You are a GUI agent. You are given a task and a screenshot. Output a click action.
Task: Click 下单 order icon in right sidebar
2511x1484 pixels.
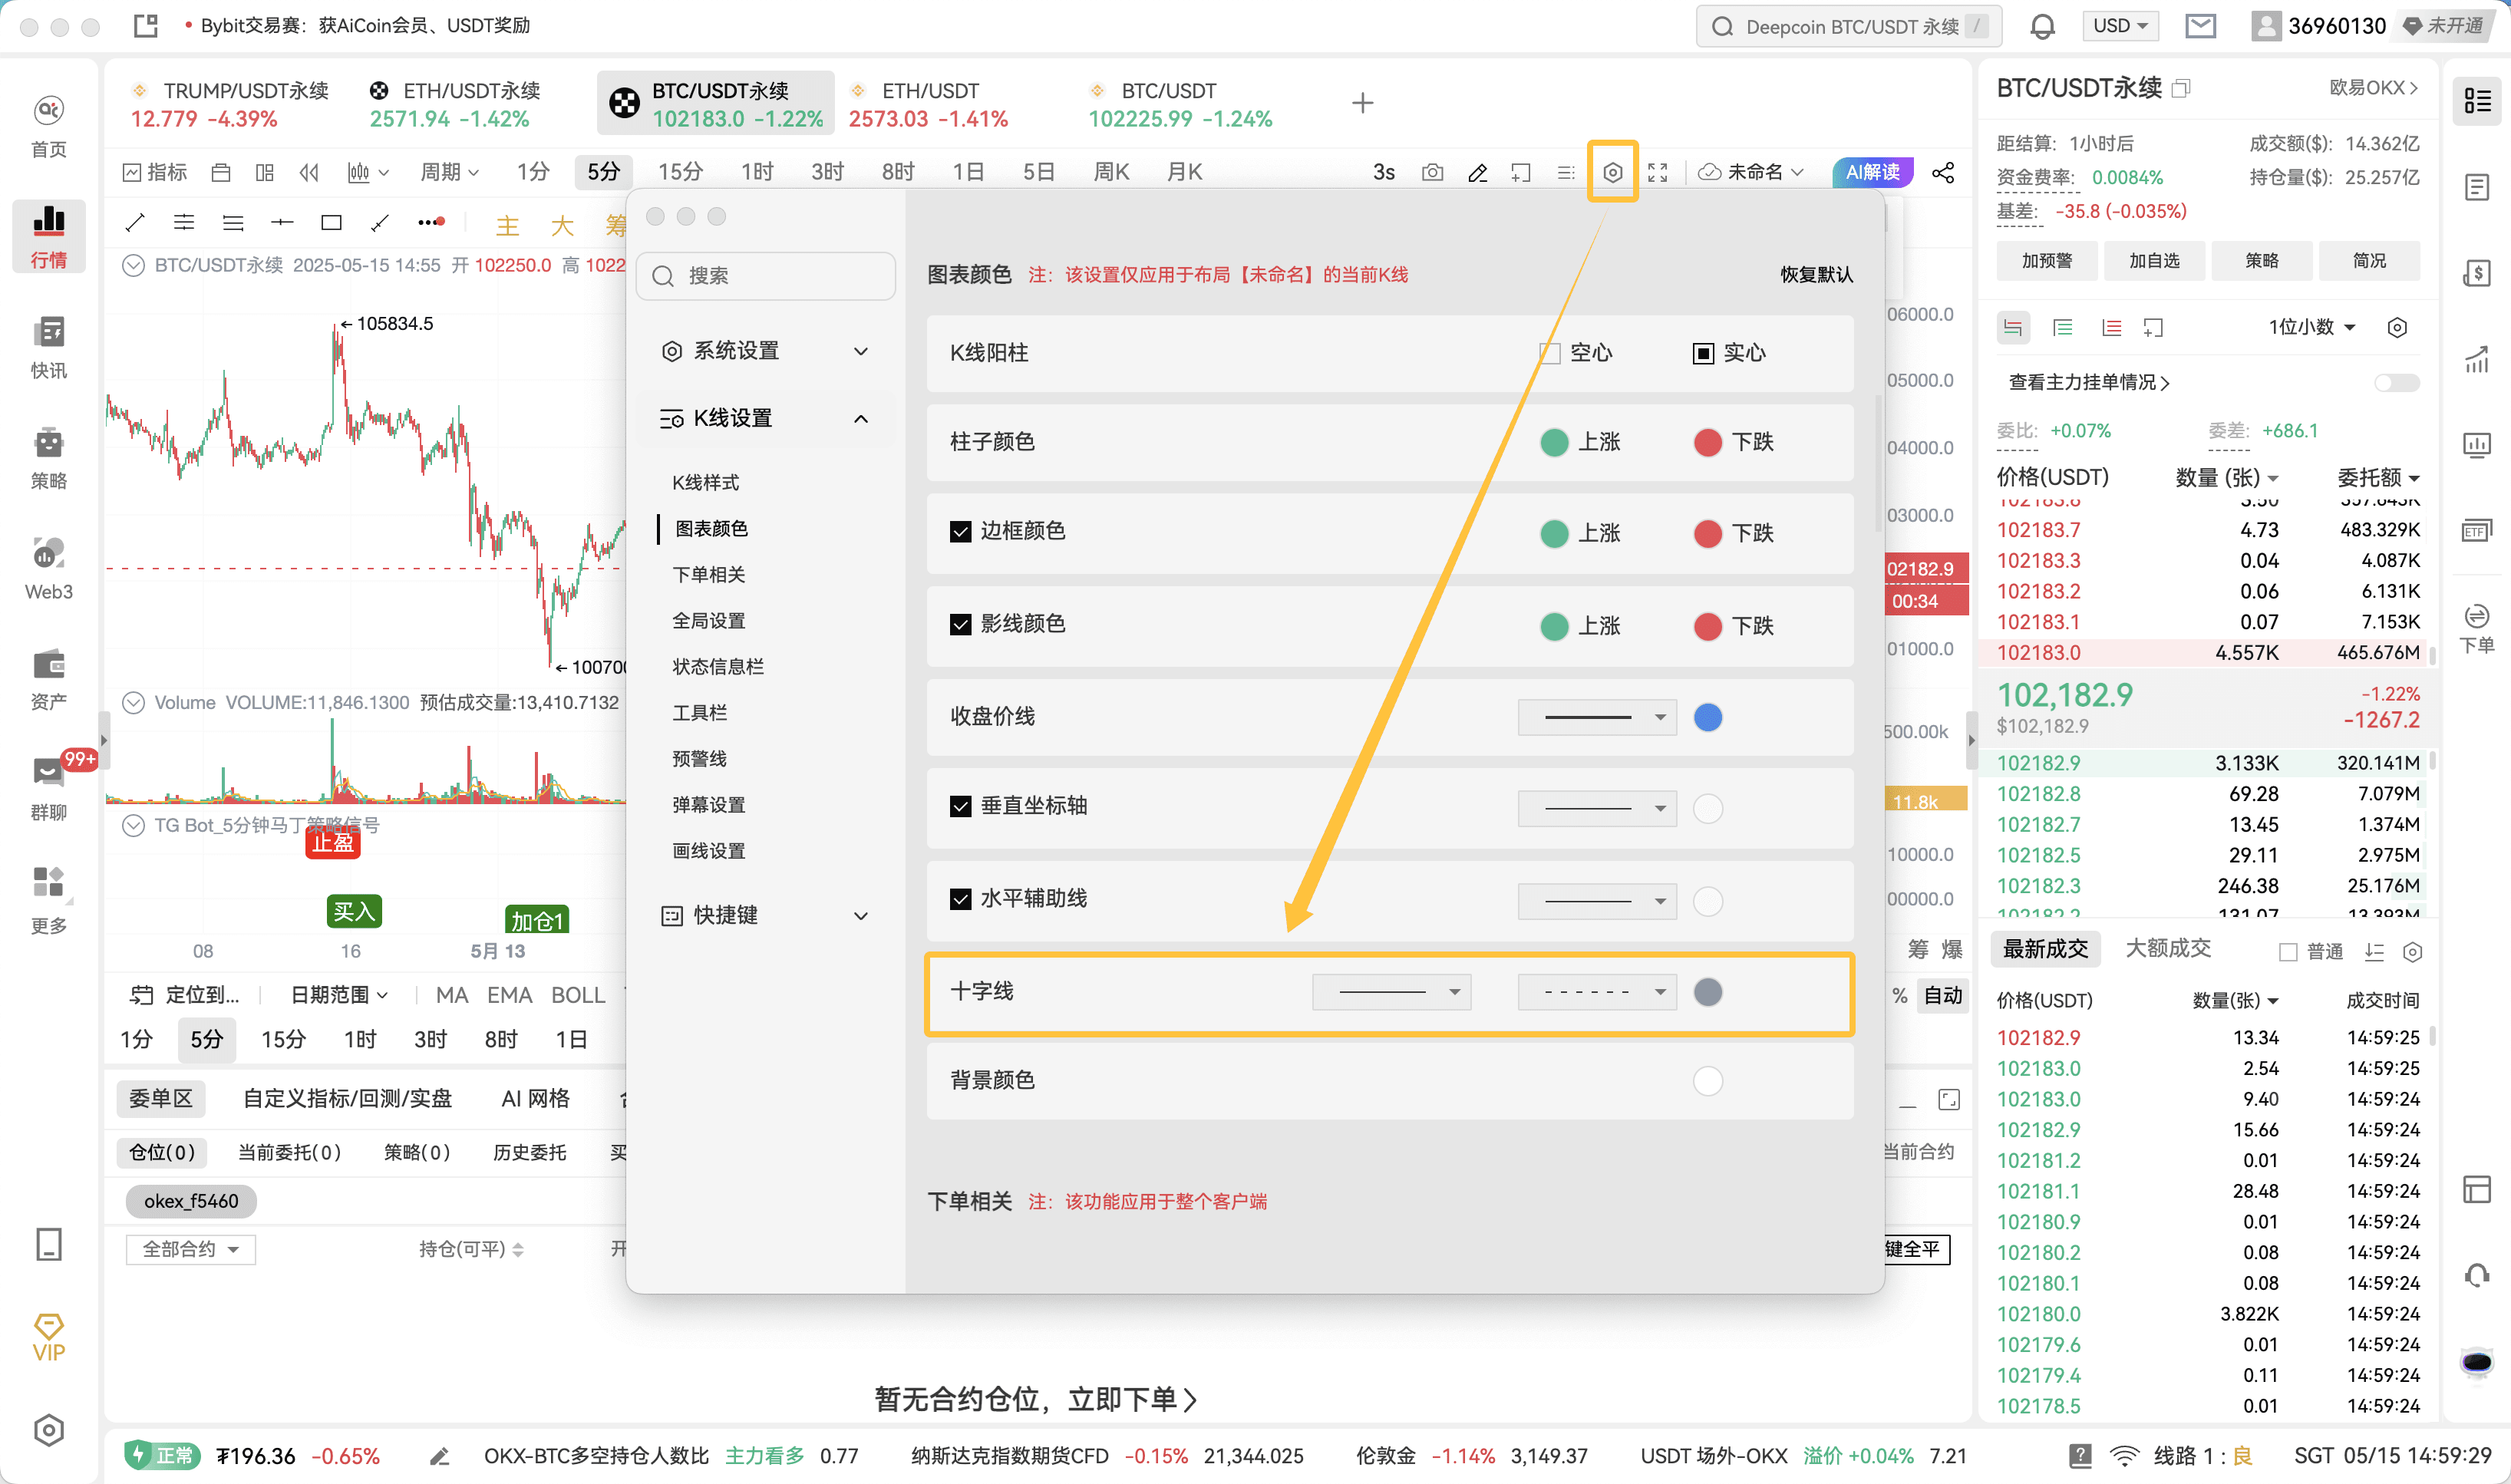click(x=2477, y=629)
